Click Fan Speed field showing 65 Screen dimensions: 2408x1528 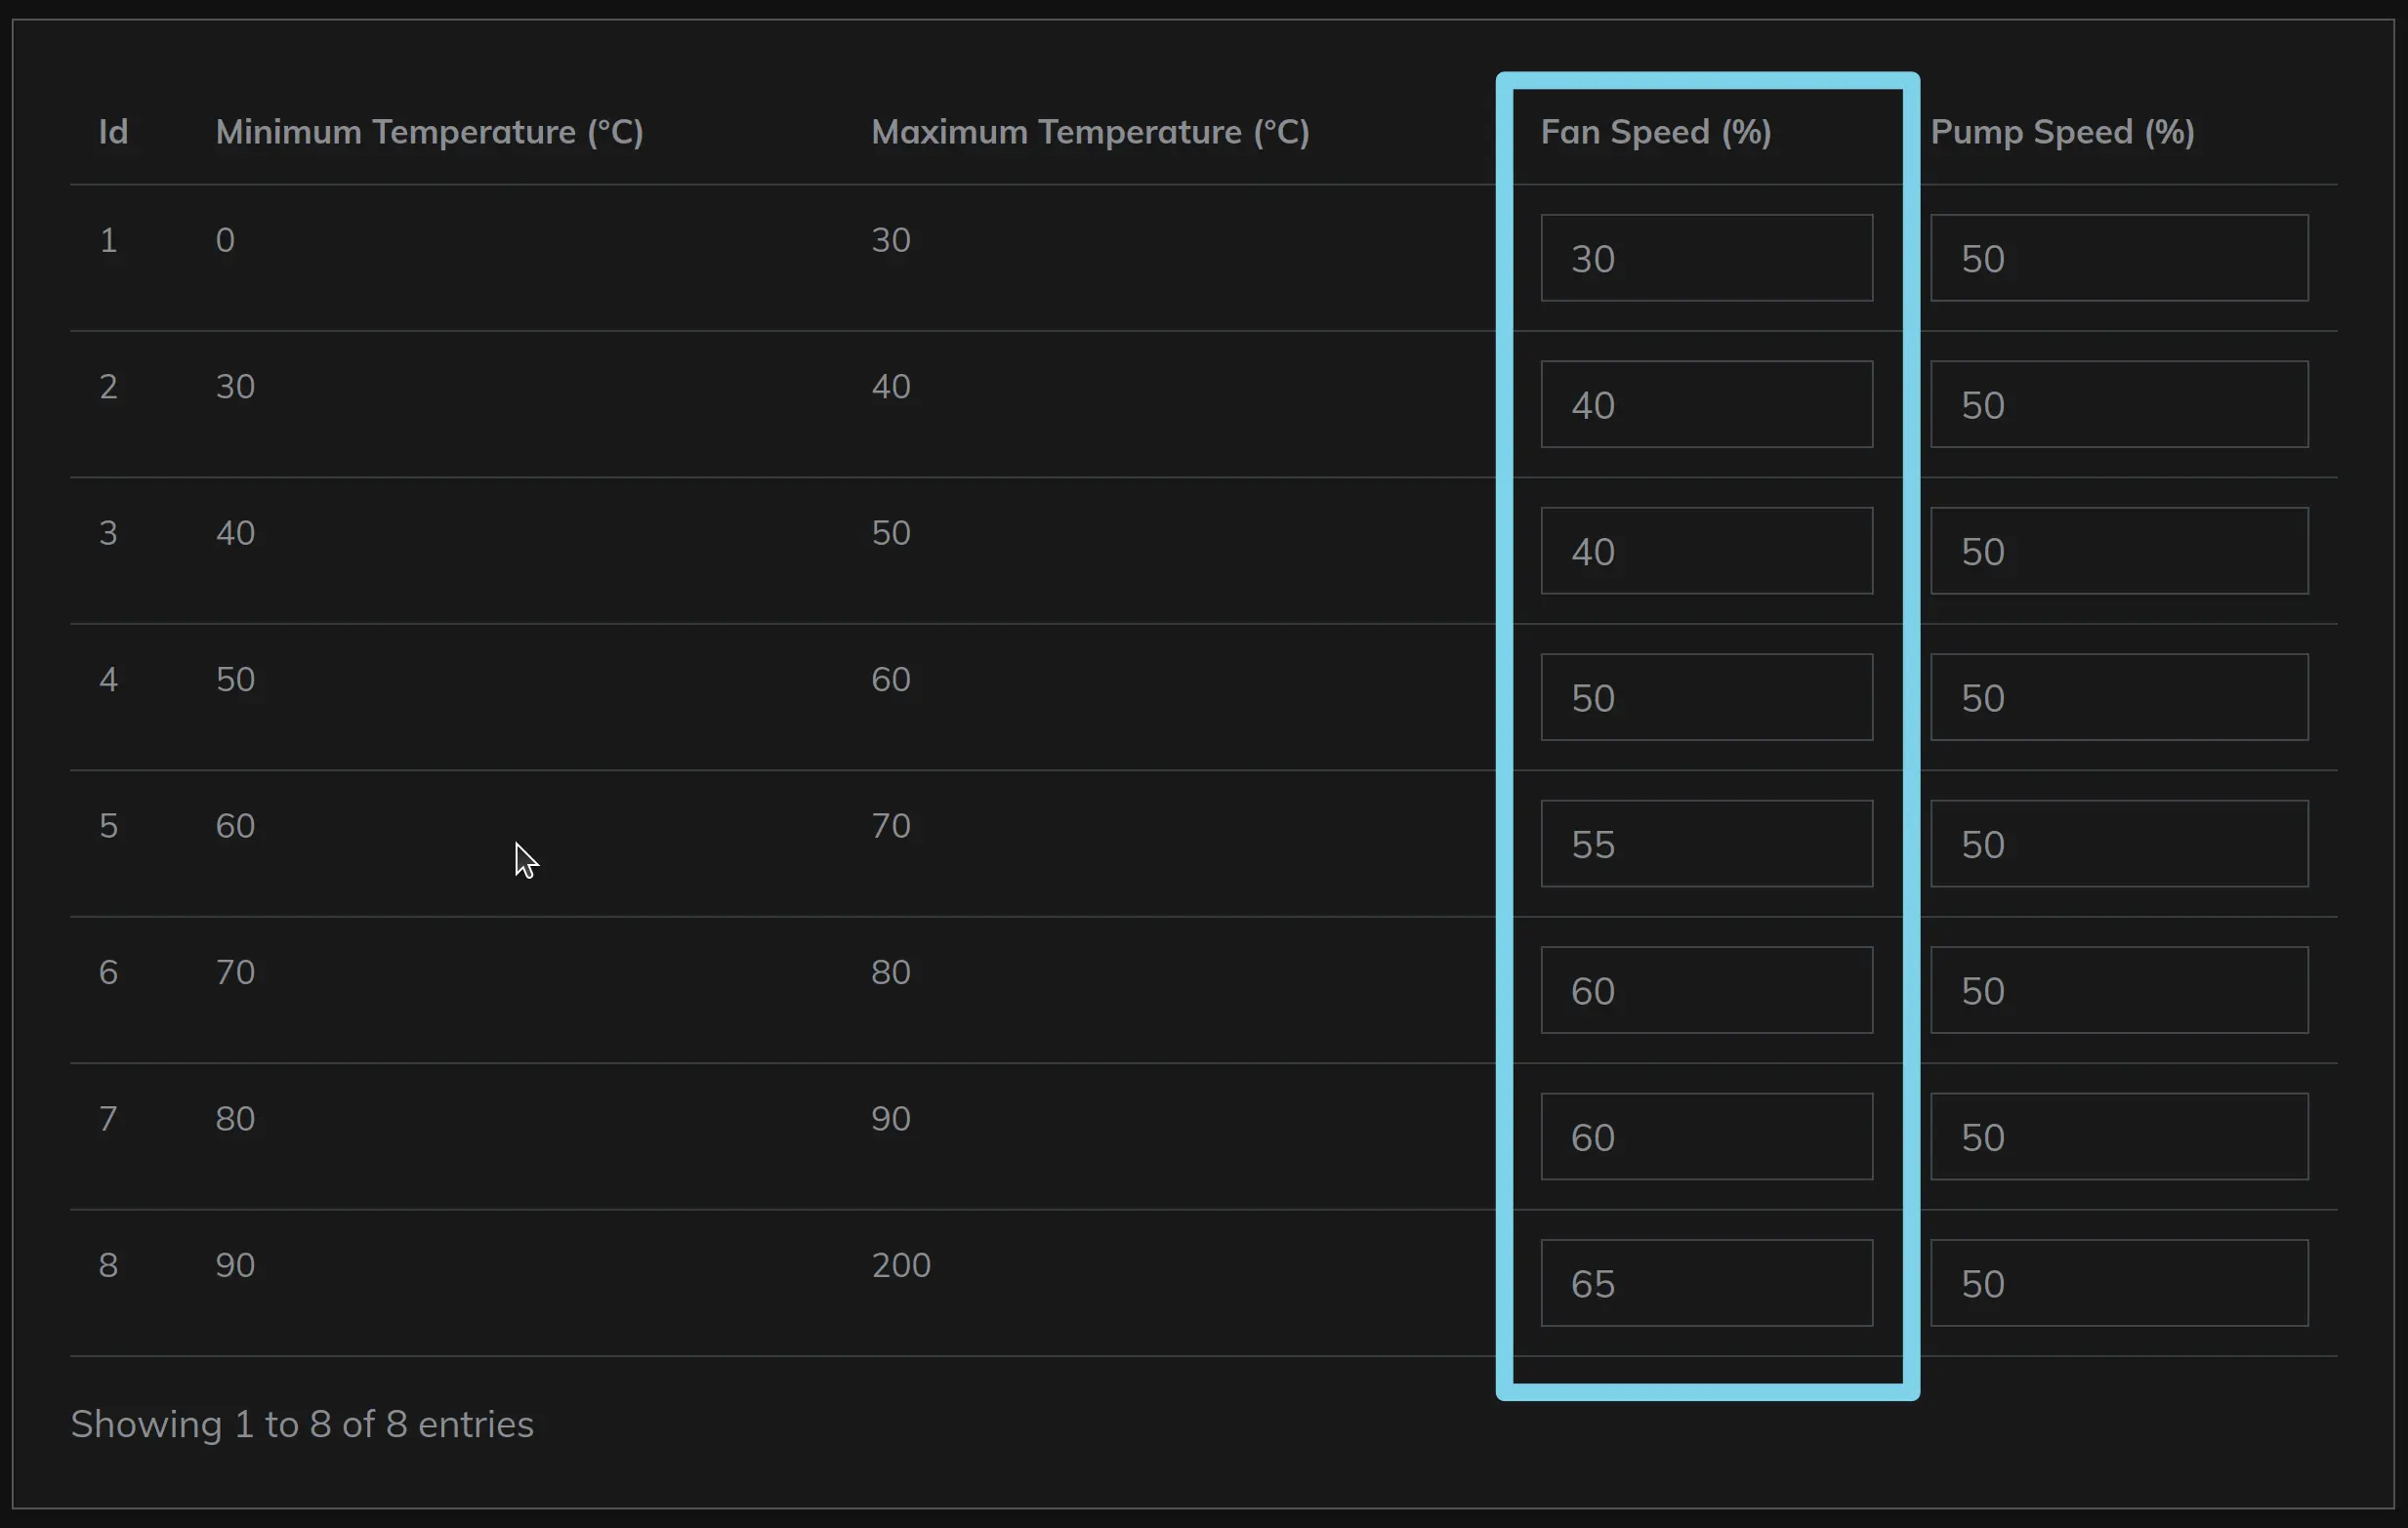(x=1706, y=1283)
